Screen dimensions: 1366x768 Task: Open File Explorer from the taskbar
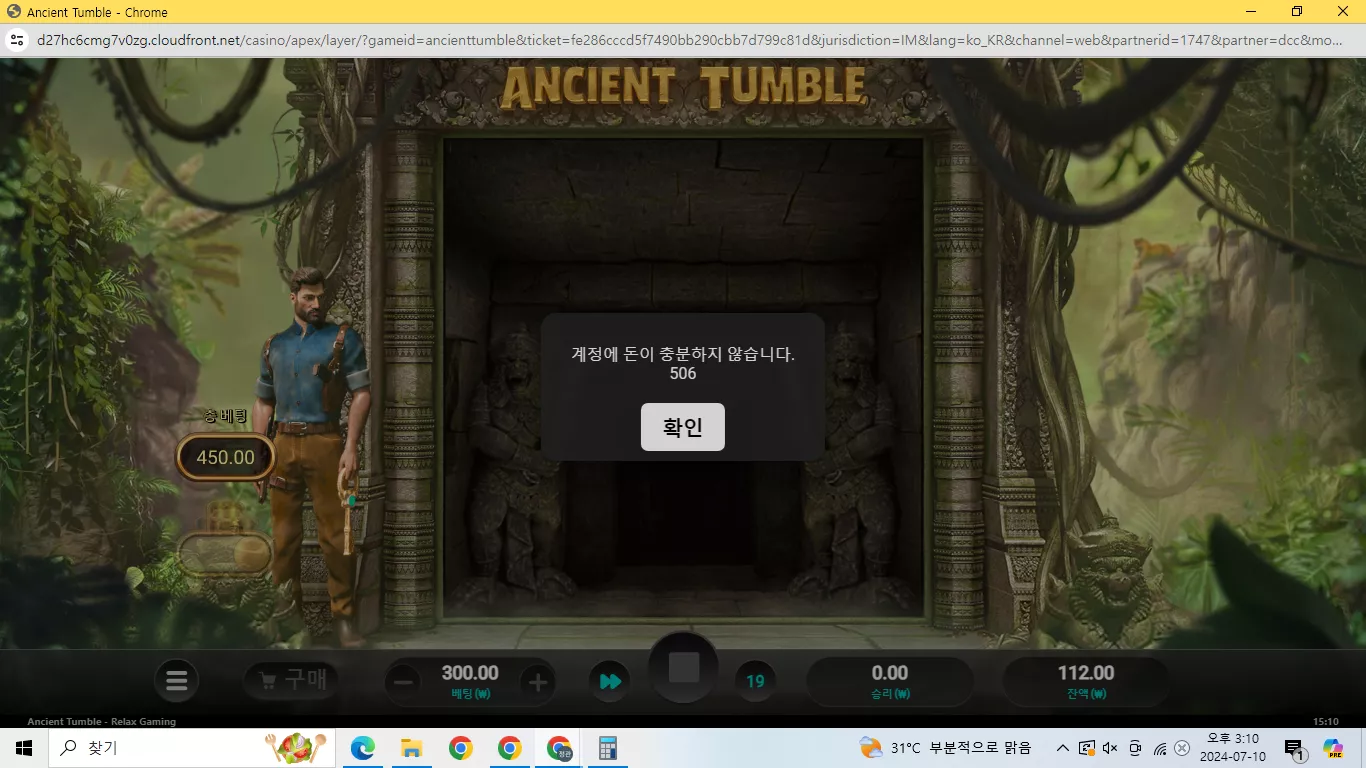coord(411,748)
